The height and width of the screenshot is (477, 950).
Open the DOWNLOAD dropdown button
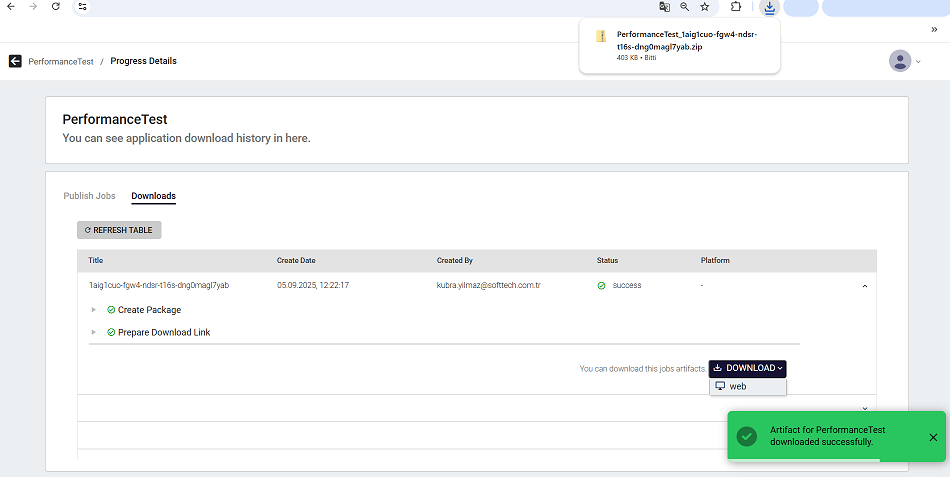(x=747, y=368)
